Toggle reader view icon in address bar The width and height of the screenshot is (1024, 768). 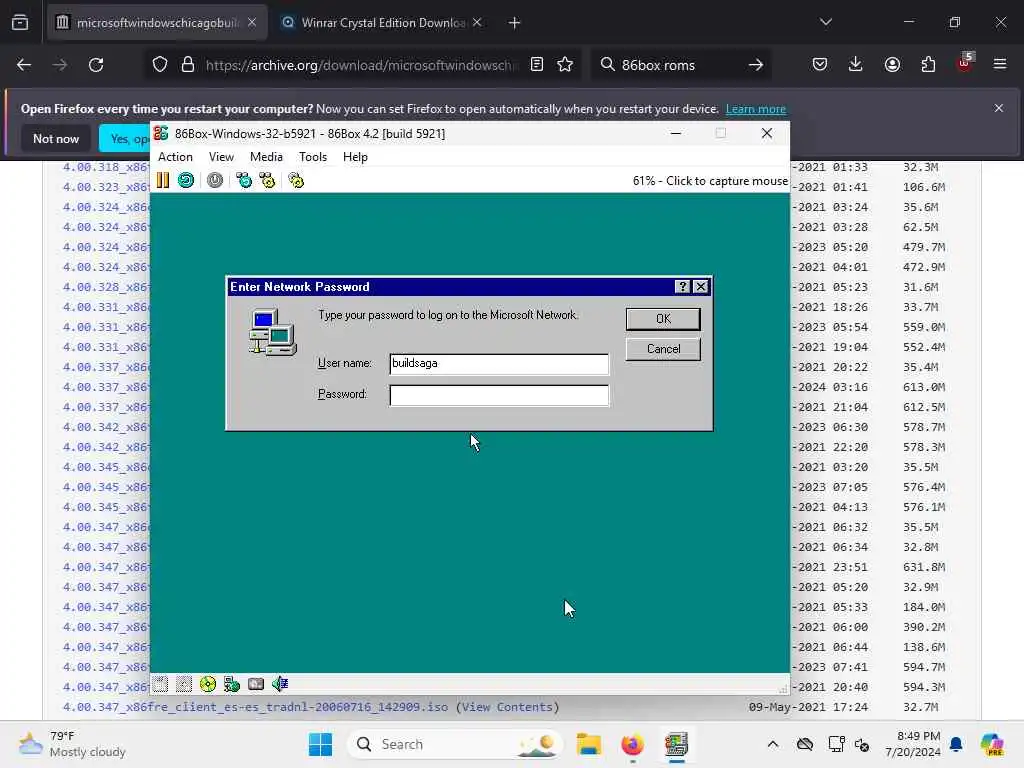[x=537, y=64]
